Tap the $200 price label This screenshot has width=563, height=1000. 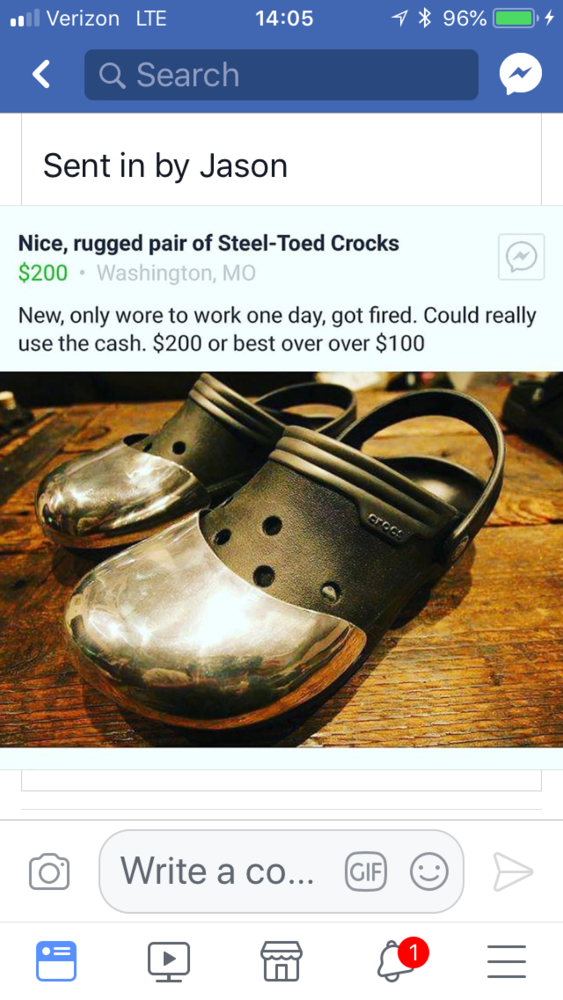pyautogui.click(x=43, y=273)
